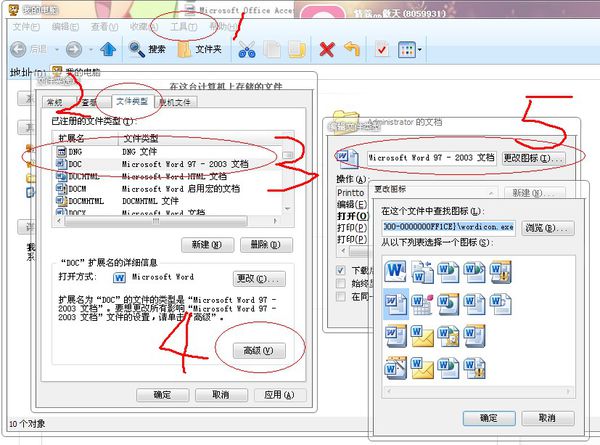Click the Word document icon beside type name field

[347, 158]
